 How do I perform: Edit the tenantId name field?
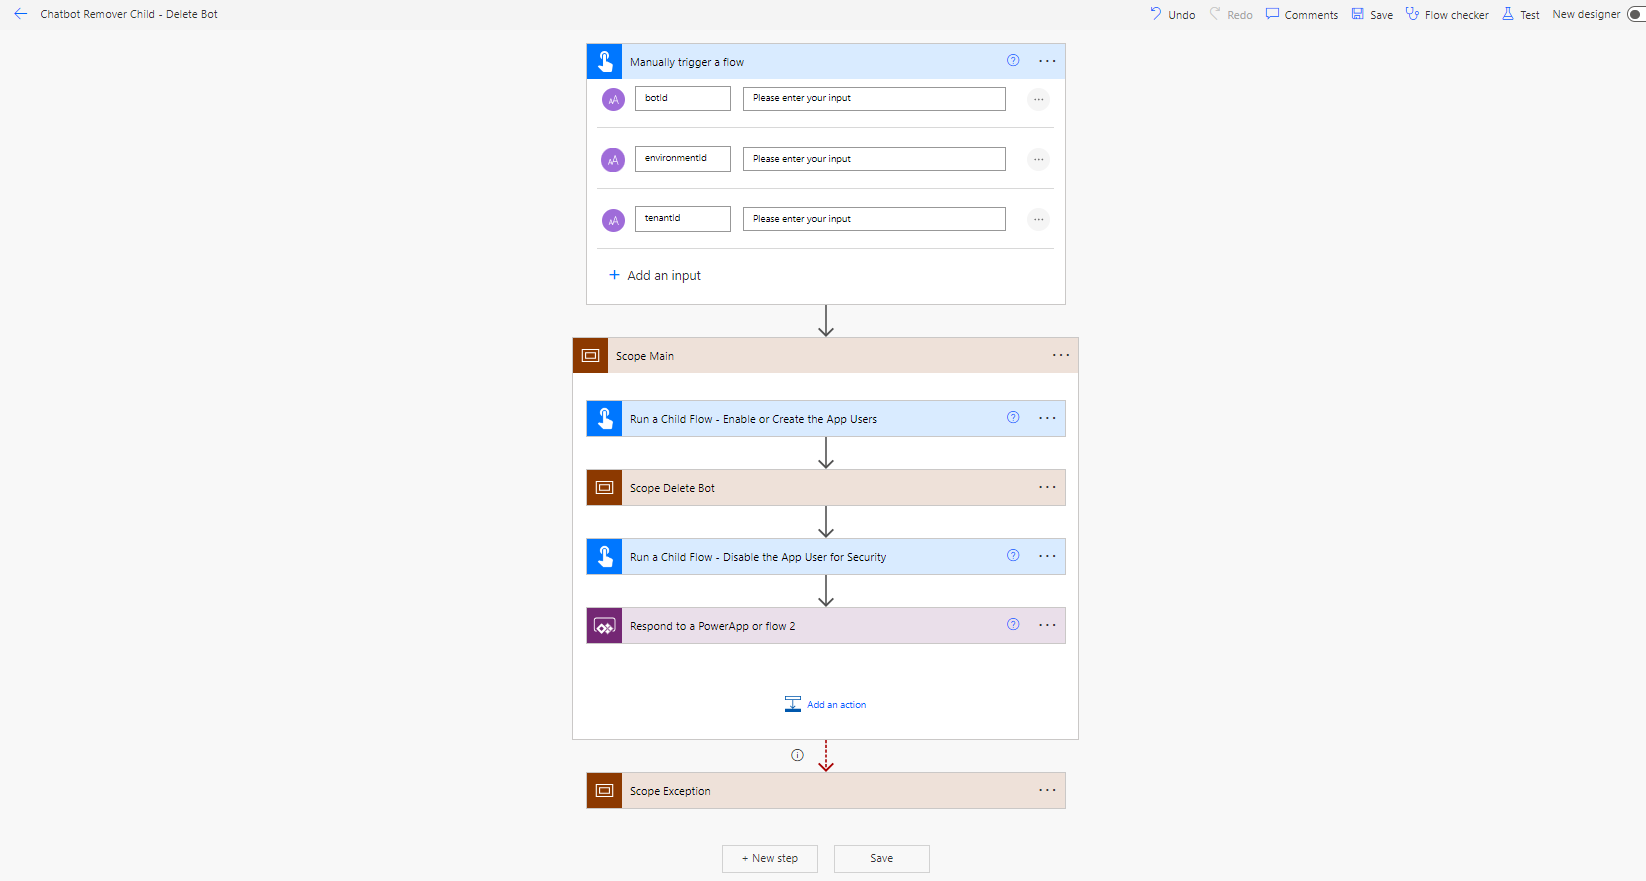[x=683, y=218]
